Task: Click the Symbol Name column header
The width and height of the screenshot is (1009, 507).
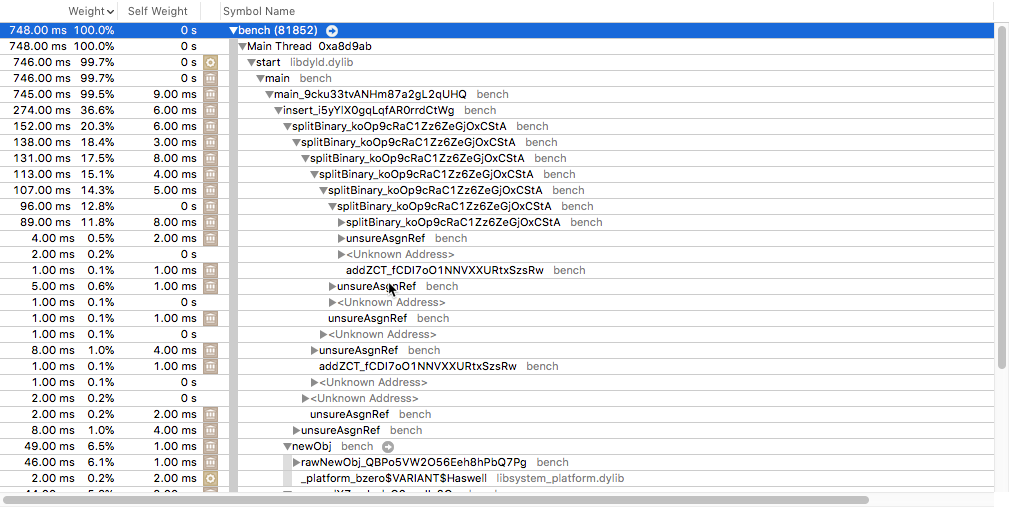Action: (259, 11)
